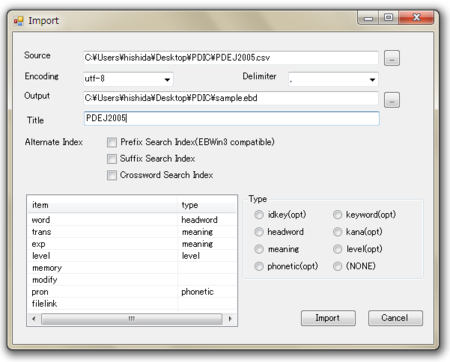Click the Import window title icon

(x=18, y=21)
